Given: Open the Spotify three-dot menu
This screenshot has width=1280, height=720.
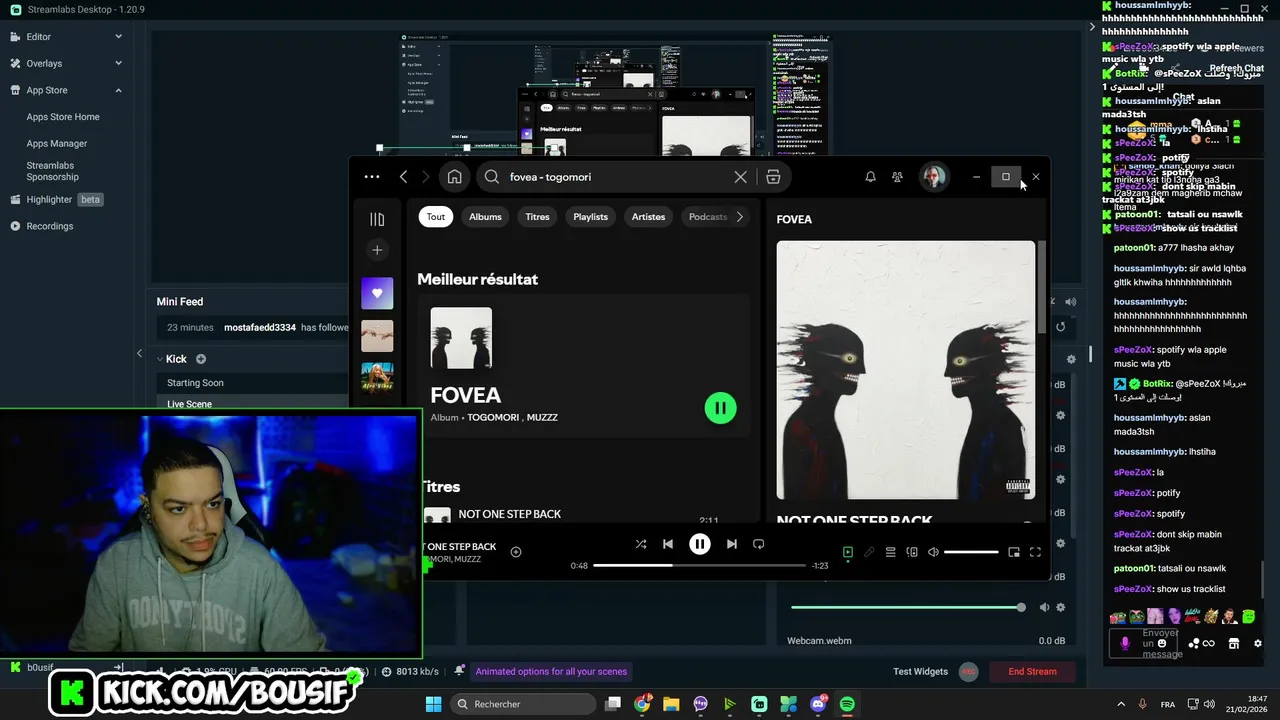Looking at the screenshot, I should [372, 177].
